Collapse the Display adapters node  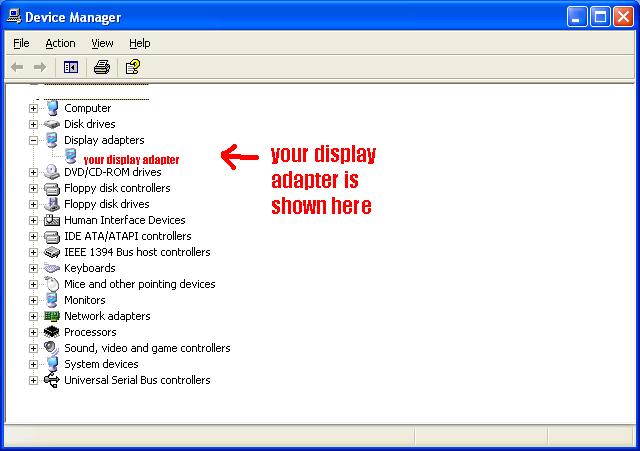[33, 140]
